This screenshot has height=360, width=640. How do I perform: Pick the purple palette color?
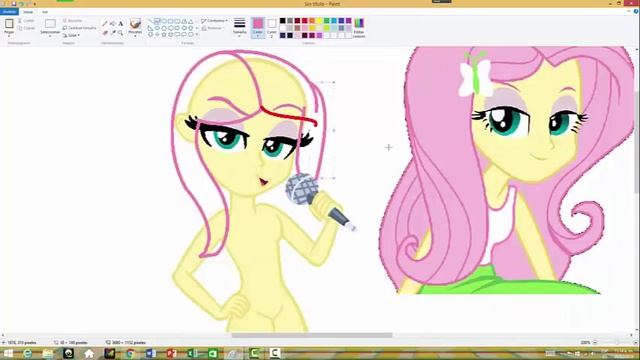pyautogui.click(x=349, y=20)
